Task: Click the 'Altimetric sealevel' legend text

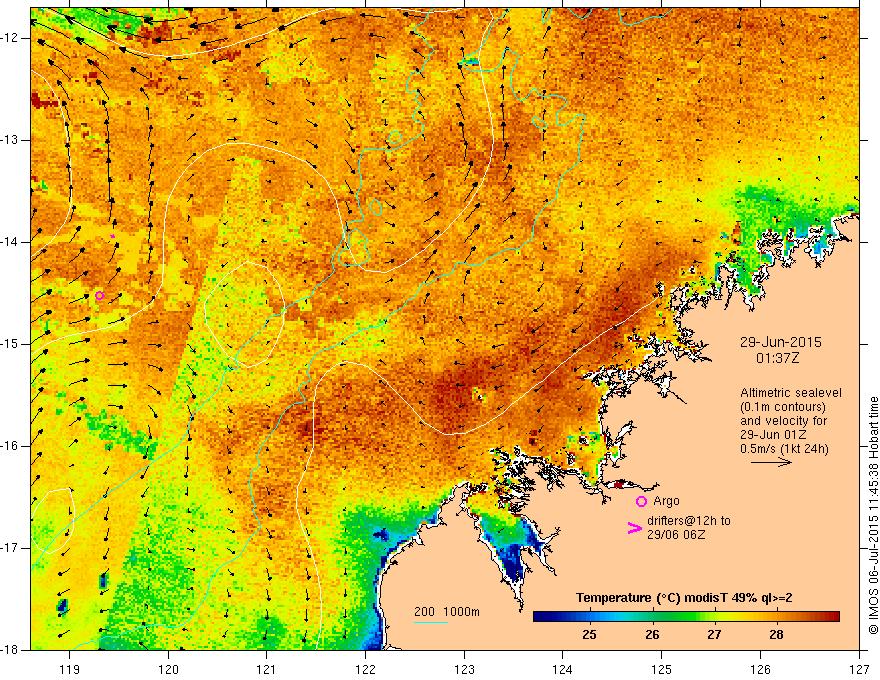Action: (791, 393)
